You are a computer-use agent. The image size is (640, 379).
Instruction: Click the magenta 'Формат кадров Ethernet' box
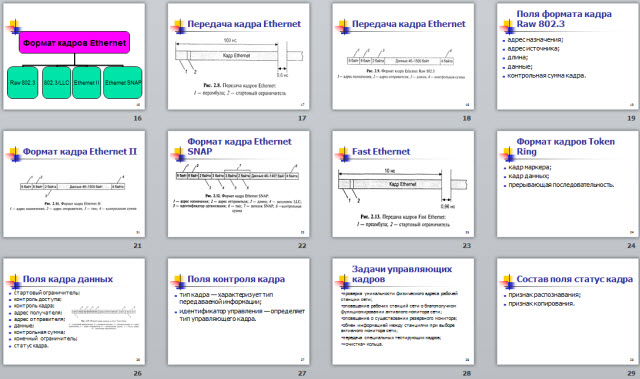(x=74, y=42)
